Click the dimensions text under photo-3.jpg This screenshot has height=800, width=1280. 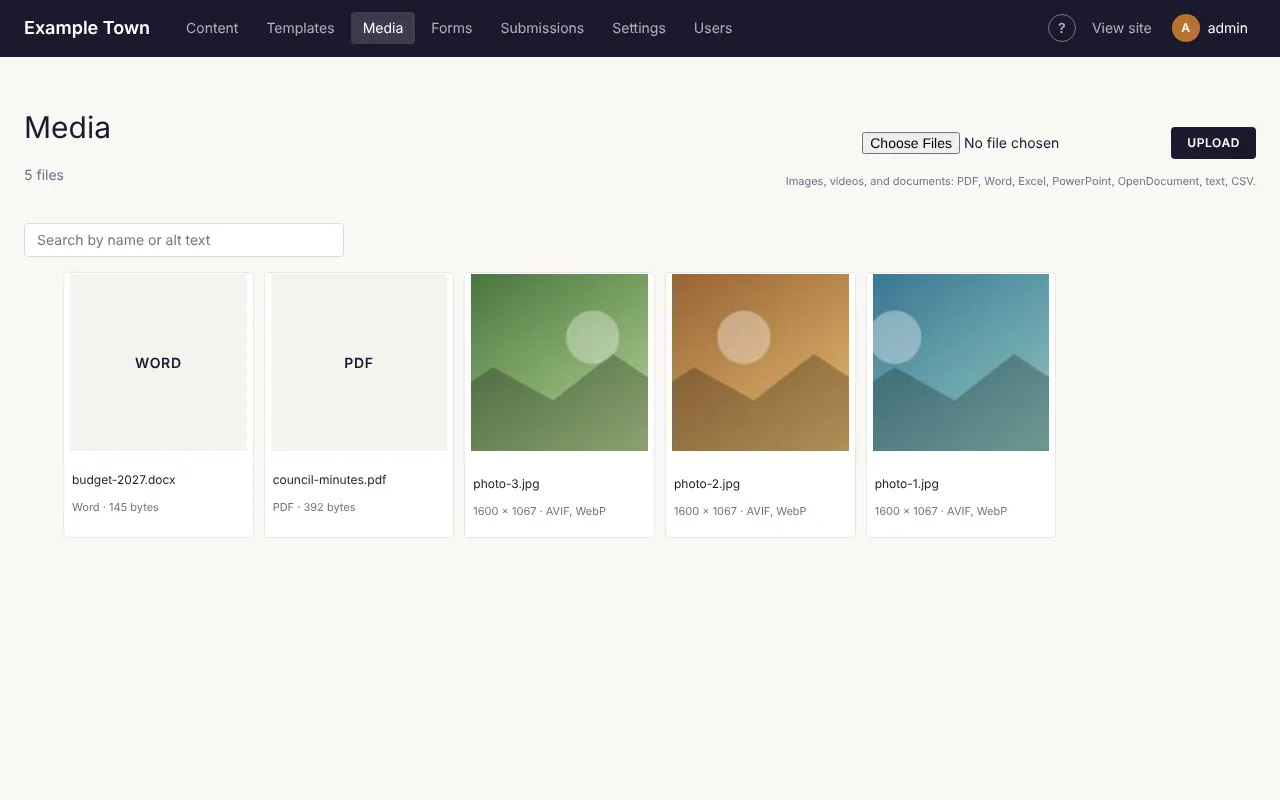tap(539, 511)
